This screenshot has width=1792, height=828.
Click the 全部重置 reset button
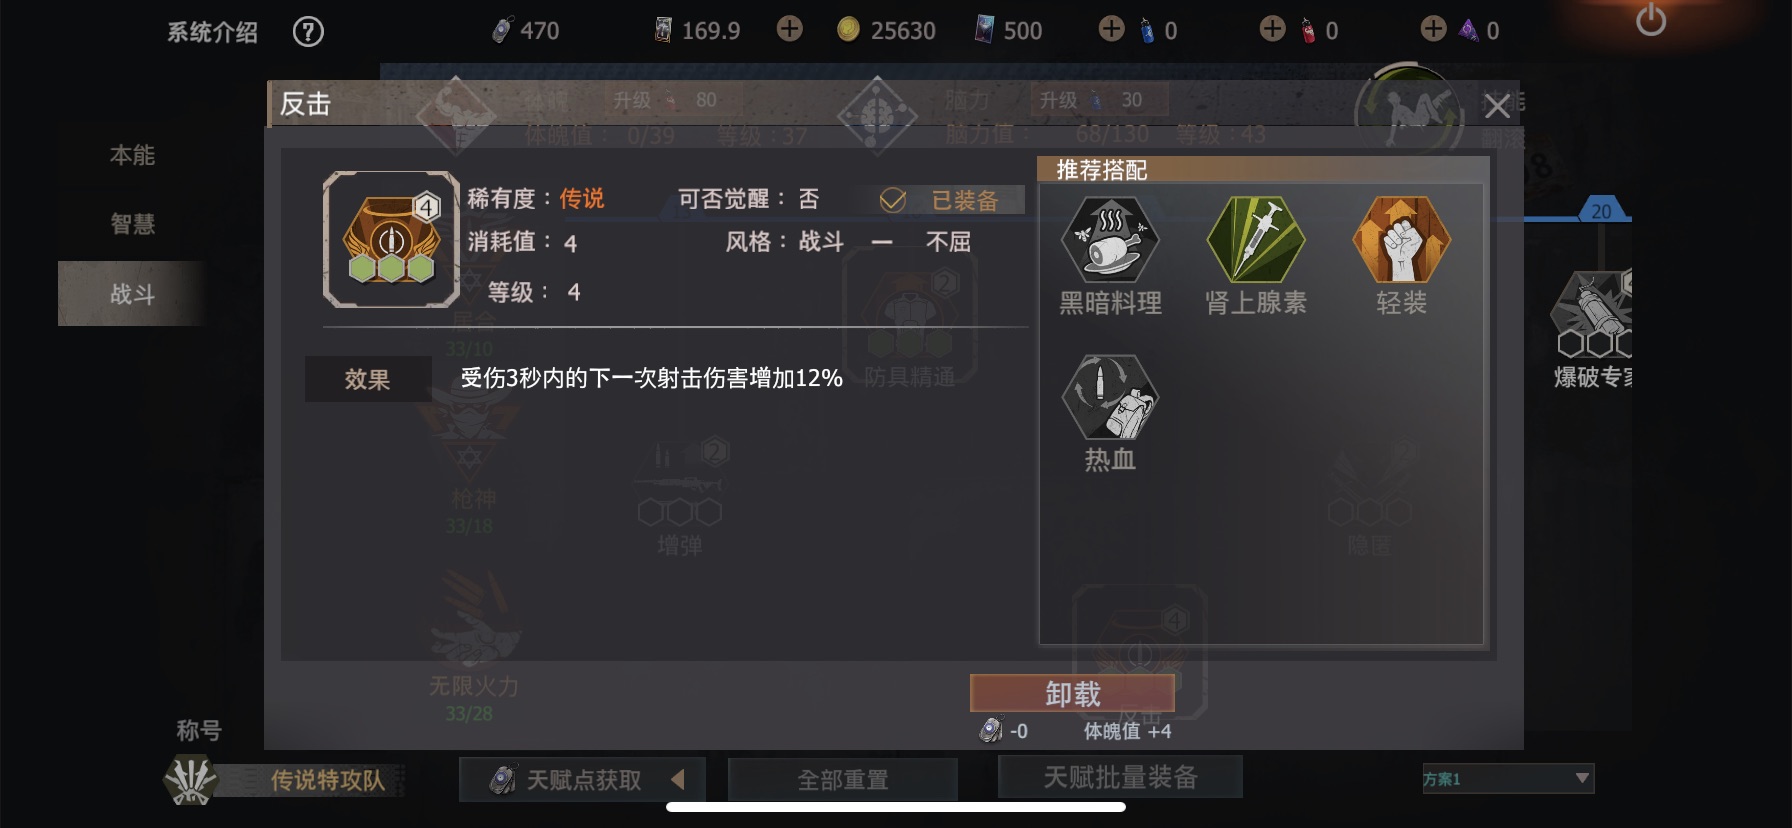843,779
